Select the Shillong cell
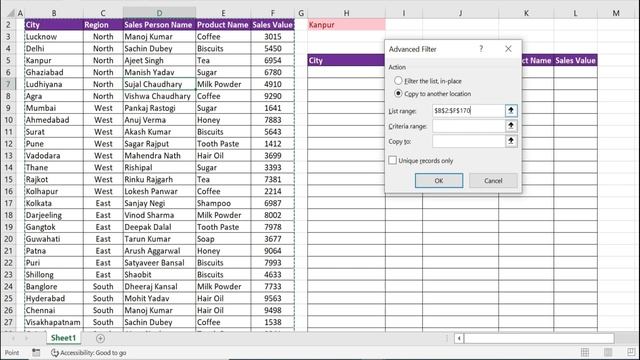 click(53, 275)
